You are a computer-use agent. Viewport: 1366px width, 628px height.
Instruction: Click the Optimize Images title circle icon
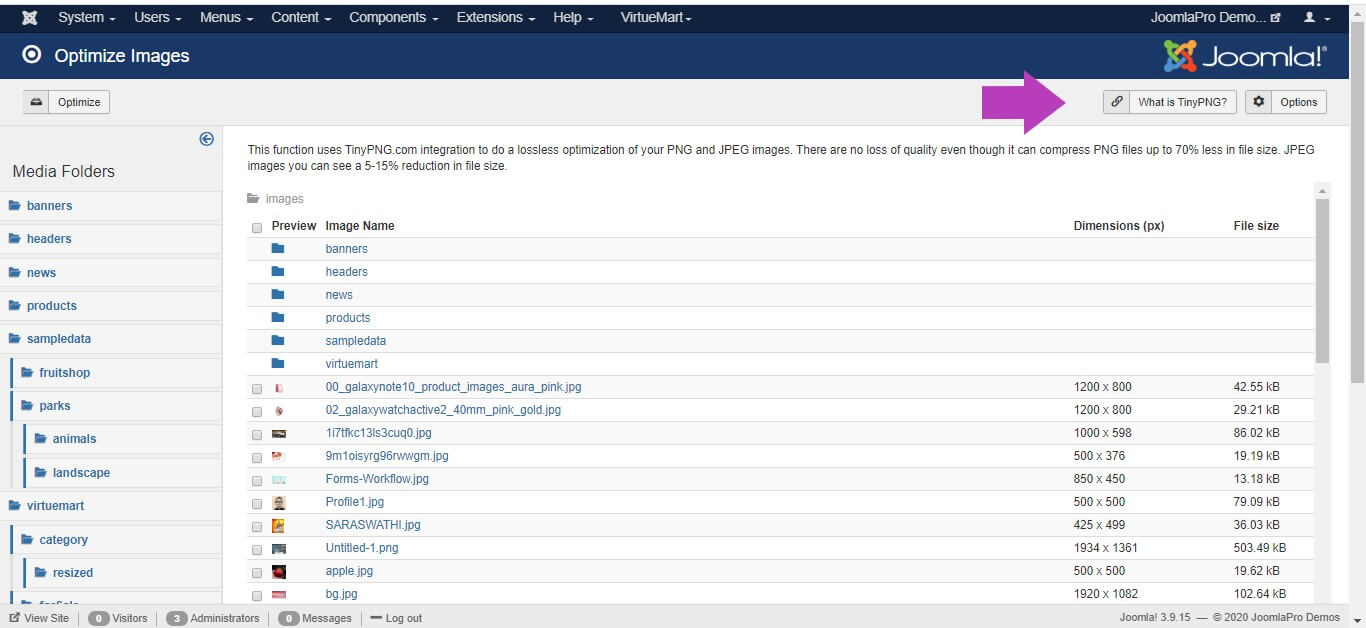click(x=32, y=55)
